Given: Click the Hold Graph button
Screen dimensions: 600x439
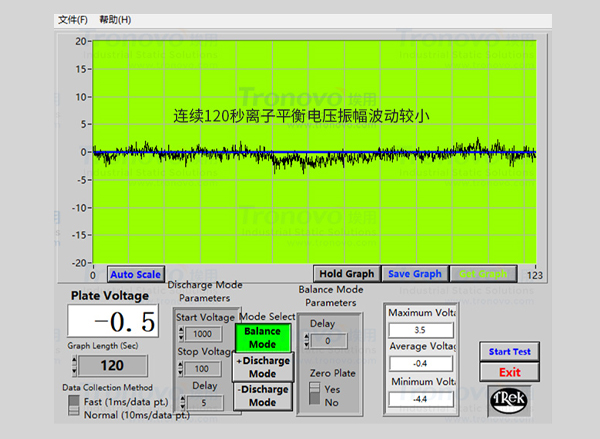Looking at the screenshot, I should tap(347, 274).
